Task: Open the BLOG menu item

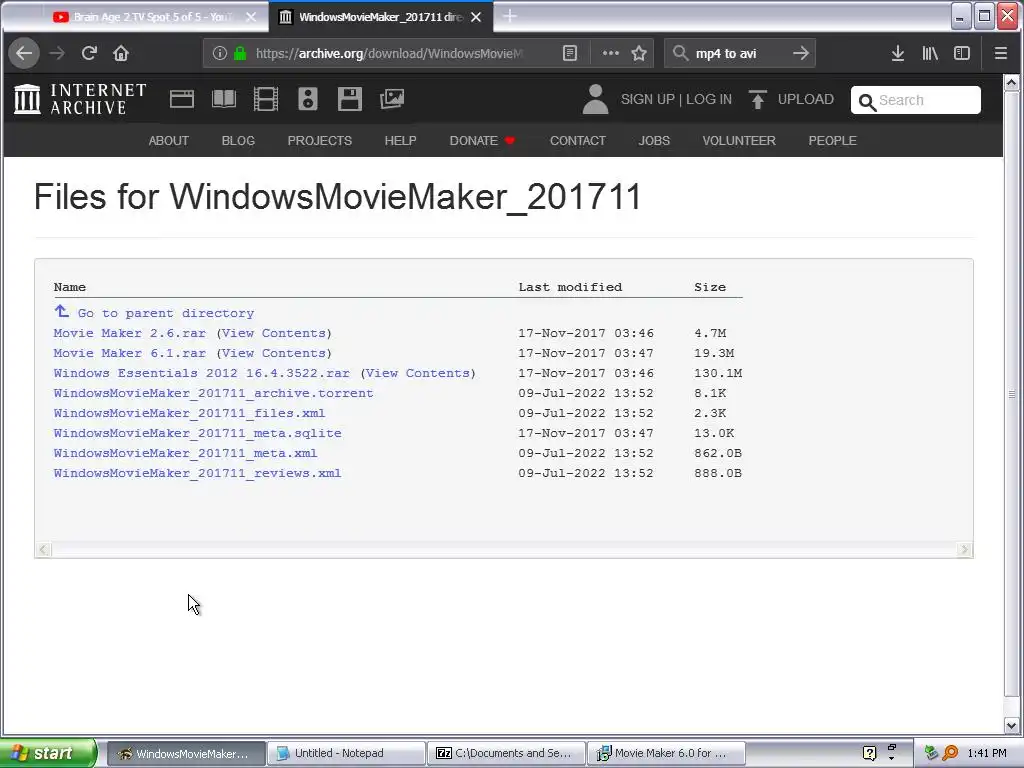Action: [238, 140]
